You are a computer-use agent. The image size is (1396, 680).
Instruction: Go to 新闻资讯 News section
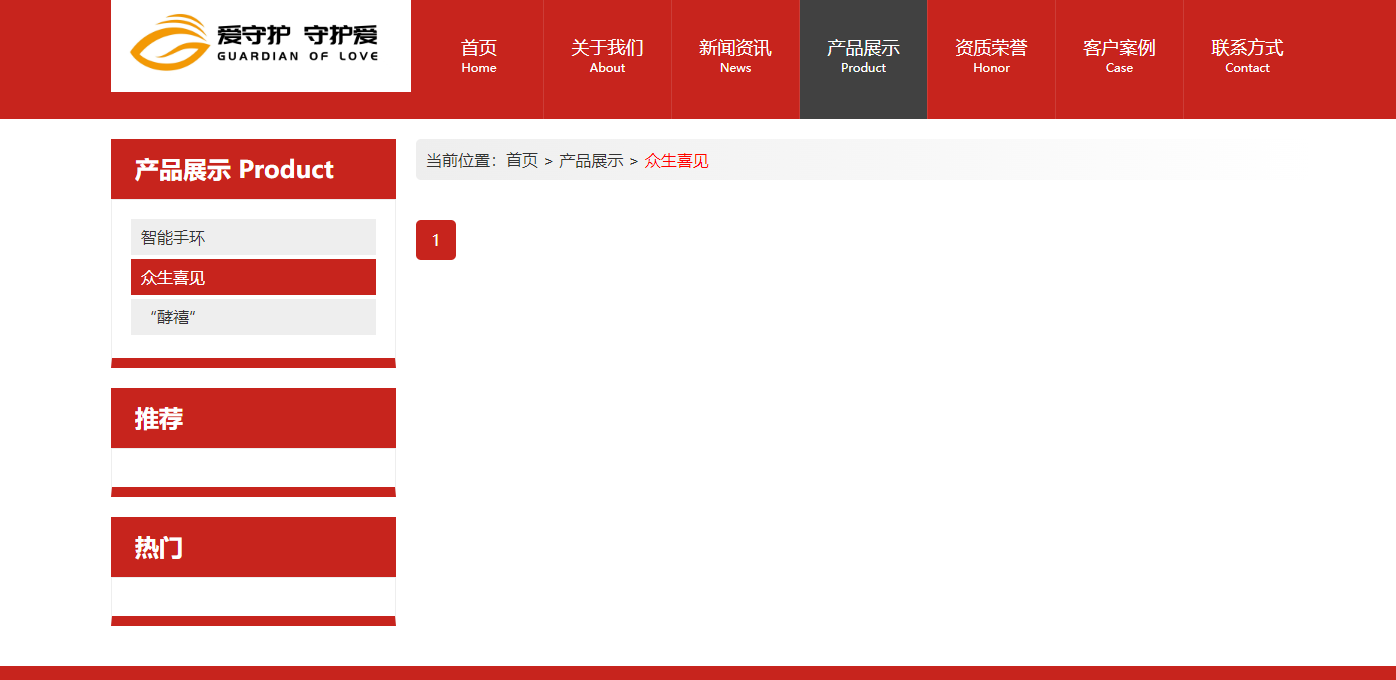pos(735,59)
